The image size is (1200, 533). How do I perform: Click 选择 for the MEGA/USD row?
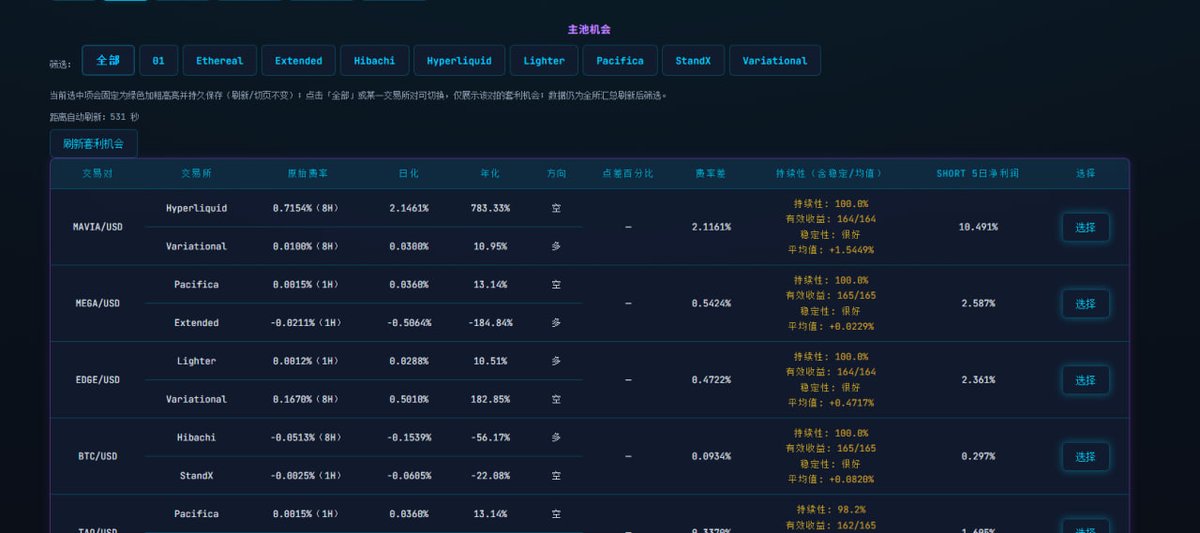pos(1085,303)
